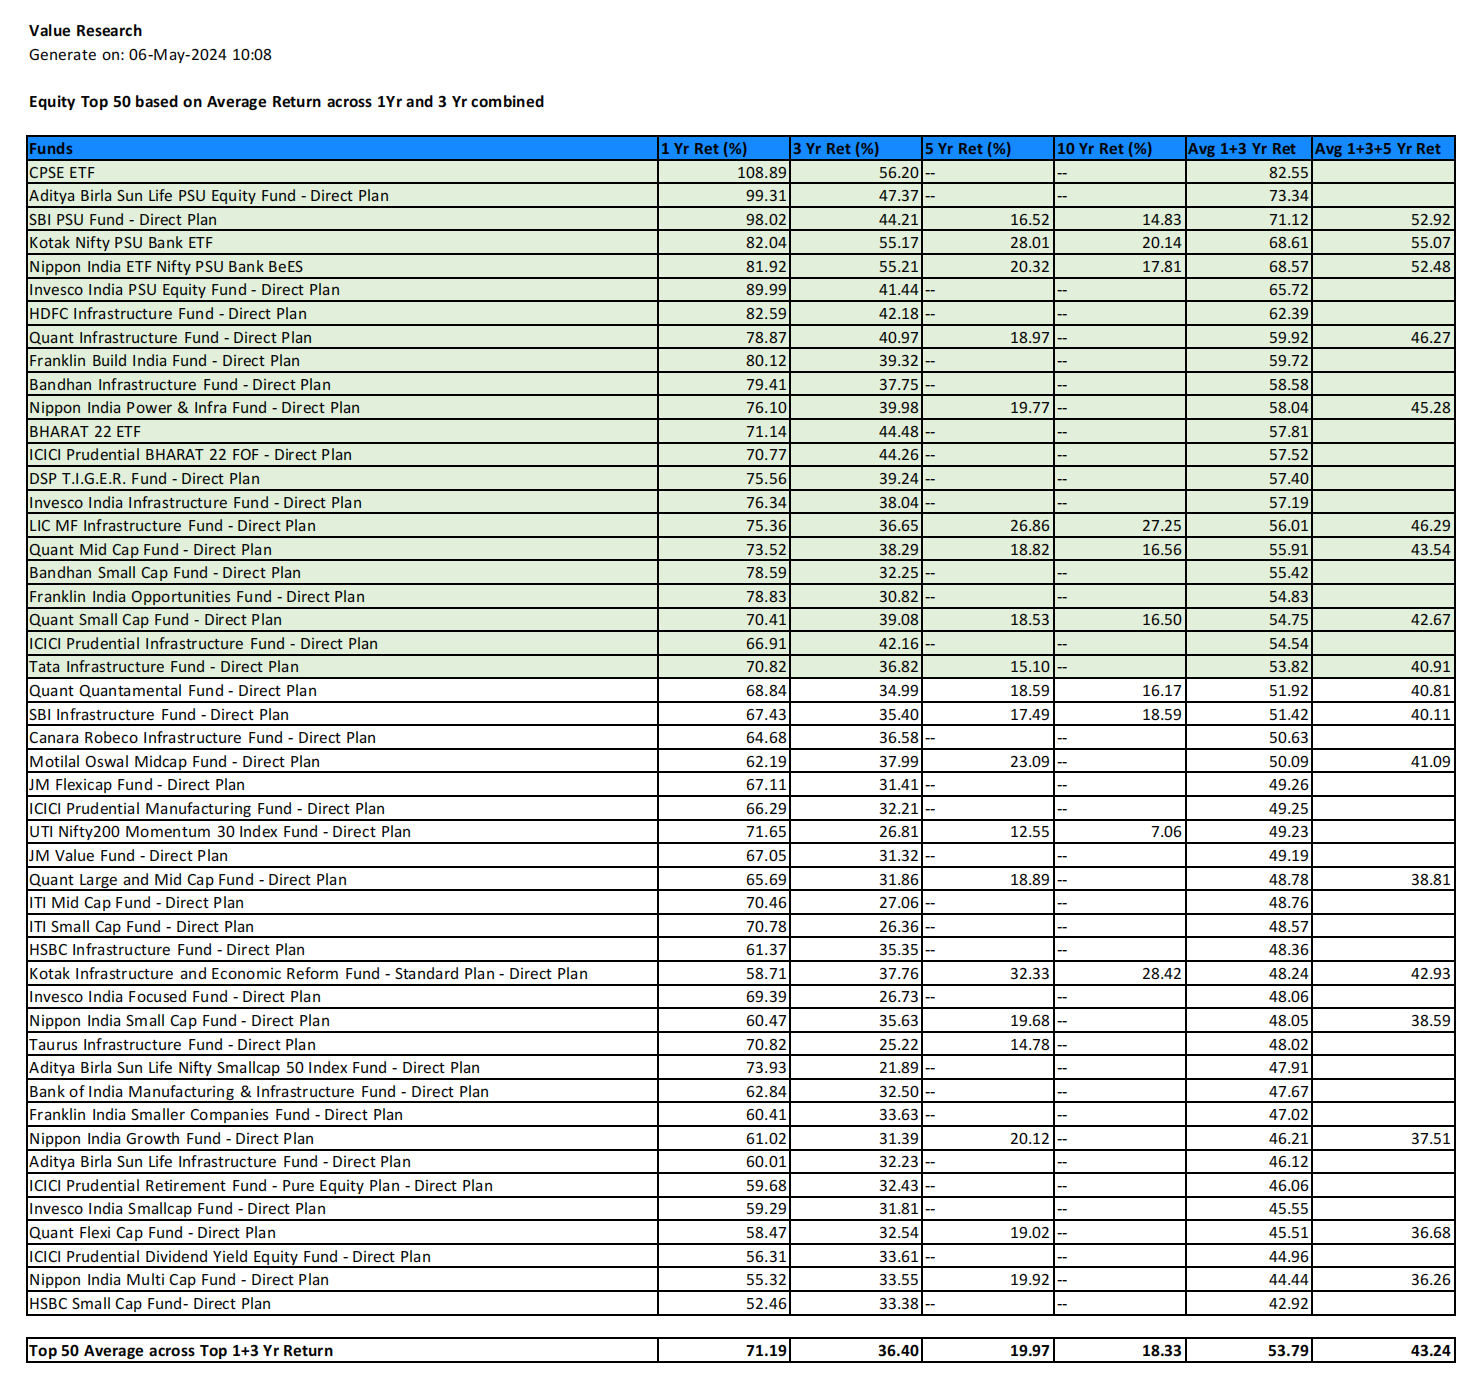
Task: Click 'Quant Large and Mid Cap Fund' row
Action: 741,879
